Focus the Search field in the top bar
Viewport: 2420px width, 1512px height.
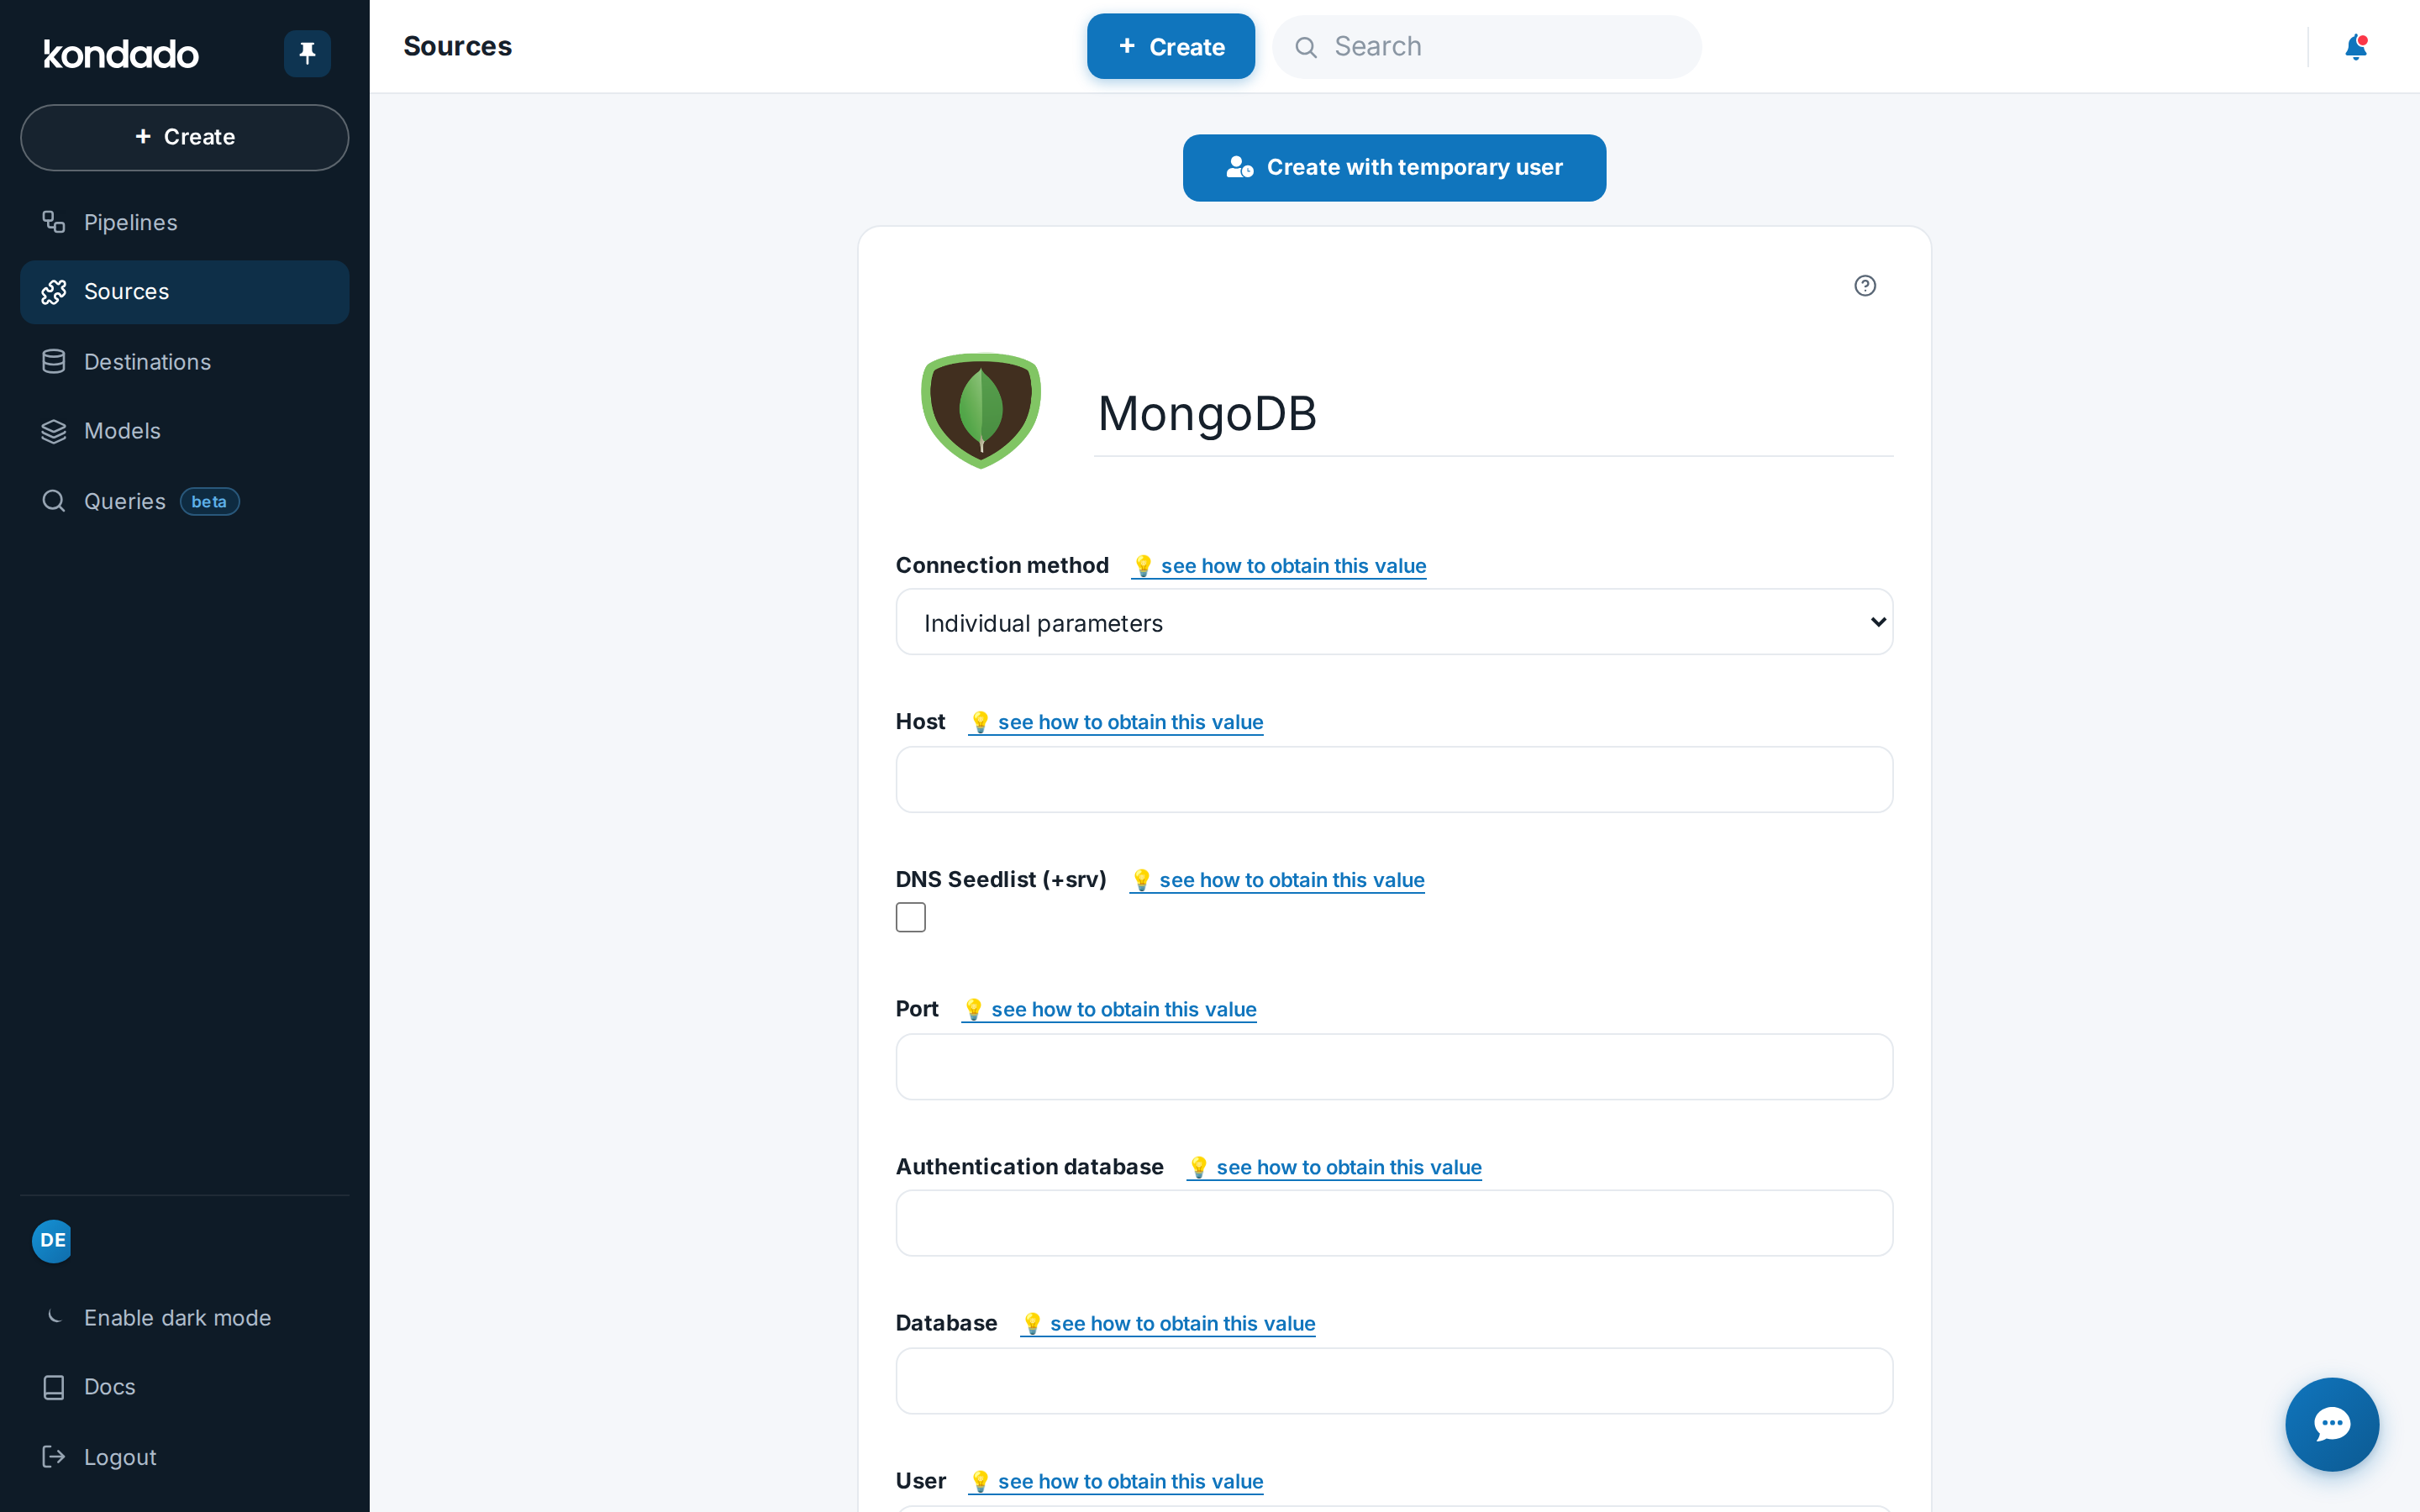click(1487, 47)
